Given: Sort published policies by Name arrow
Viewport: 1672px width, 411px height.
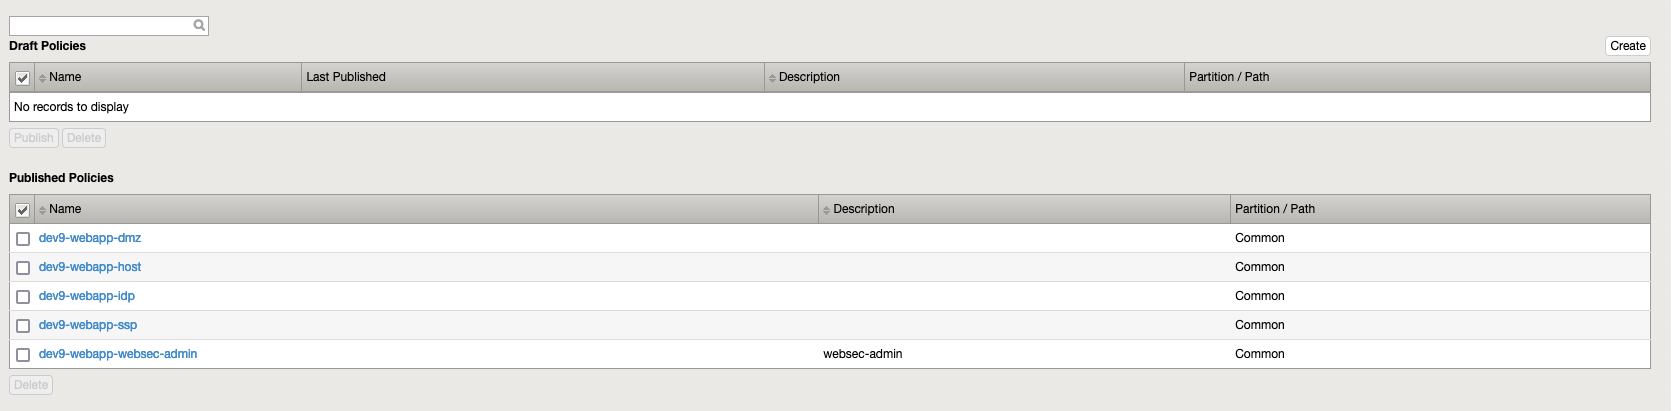Looking at the screenshot, I should tap(42, 210).
